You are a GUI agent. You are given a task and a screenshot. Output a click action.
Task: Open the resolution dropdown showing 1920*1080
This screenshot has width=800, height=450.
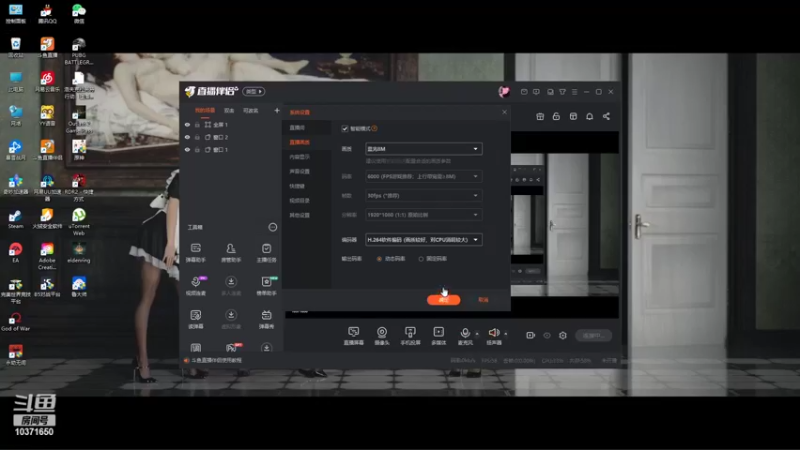[x=423, y=215]
